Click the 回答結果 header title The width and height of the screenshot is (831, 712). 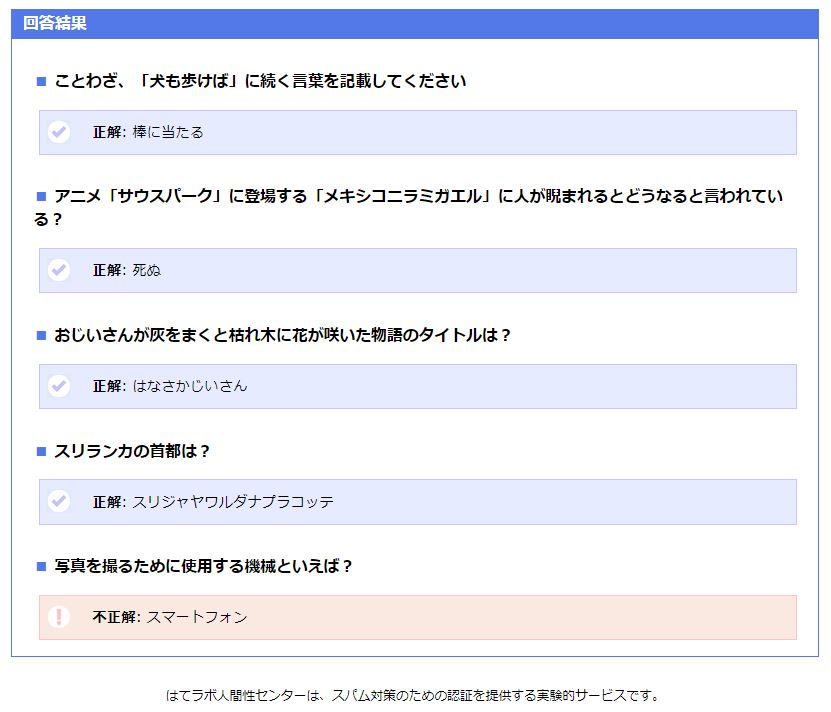pyautogui.click(x=55, y=23)
